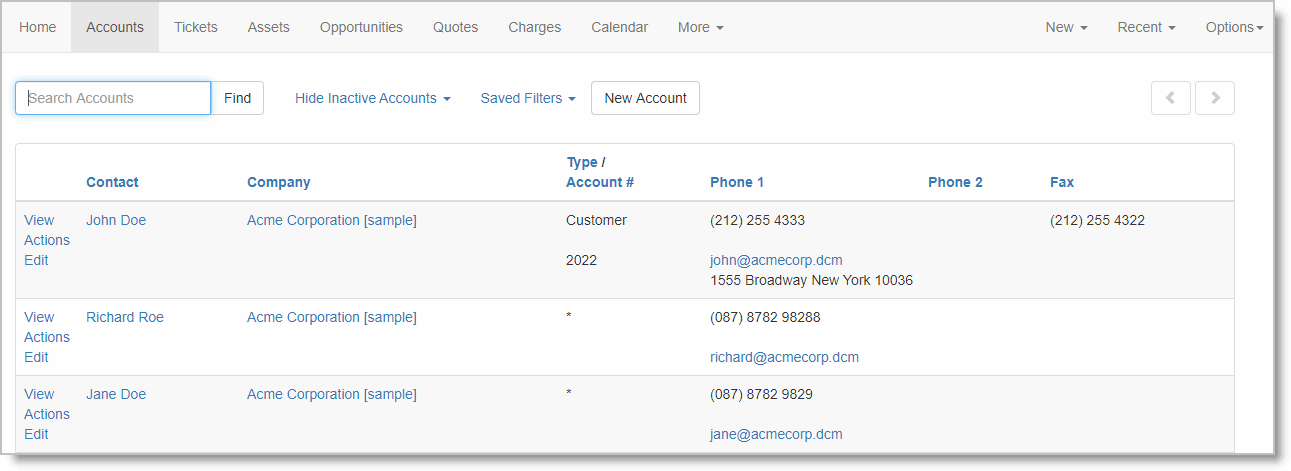Open the Opportunities tab
This screenshot has height=471, width=1291.
(x=361, y=27)
